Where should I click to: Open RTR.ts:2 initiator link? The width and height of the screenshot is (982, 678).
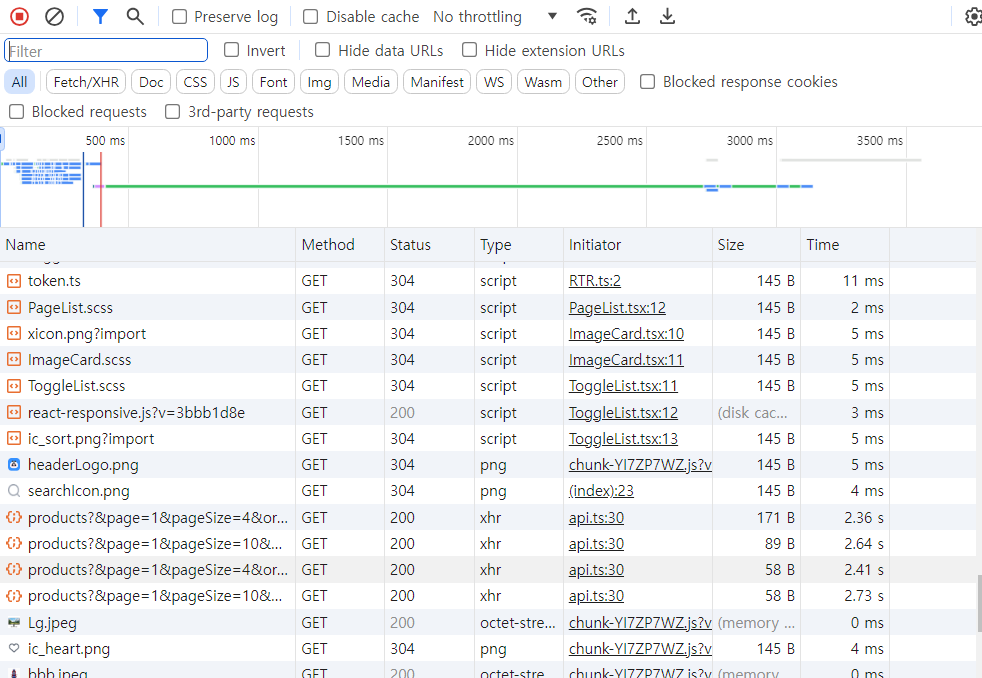(594, 281)
